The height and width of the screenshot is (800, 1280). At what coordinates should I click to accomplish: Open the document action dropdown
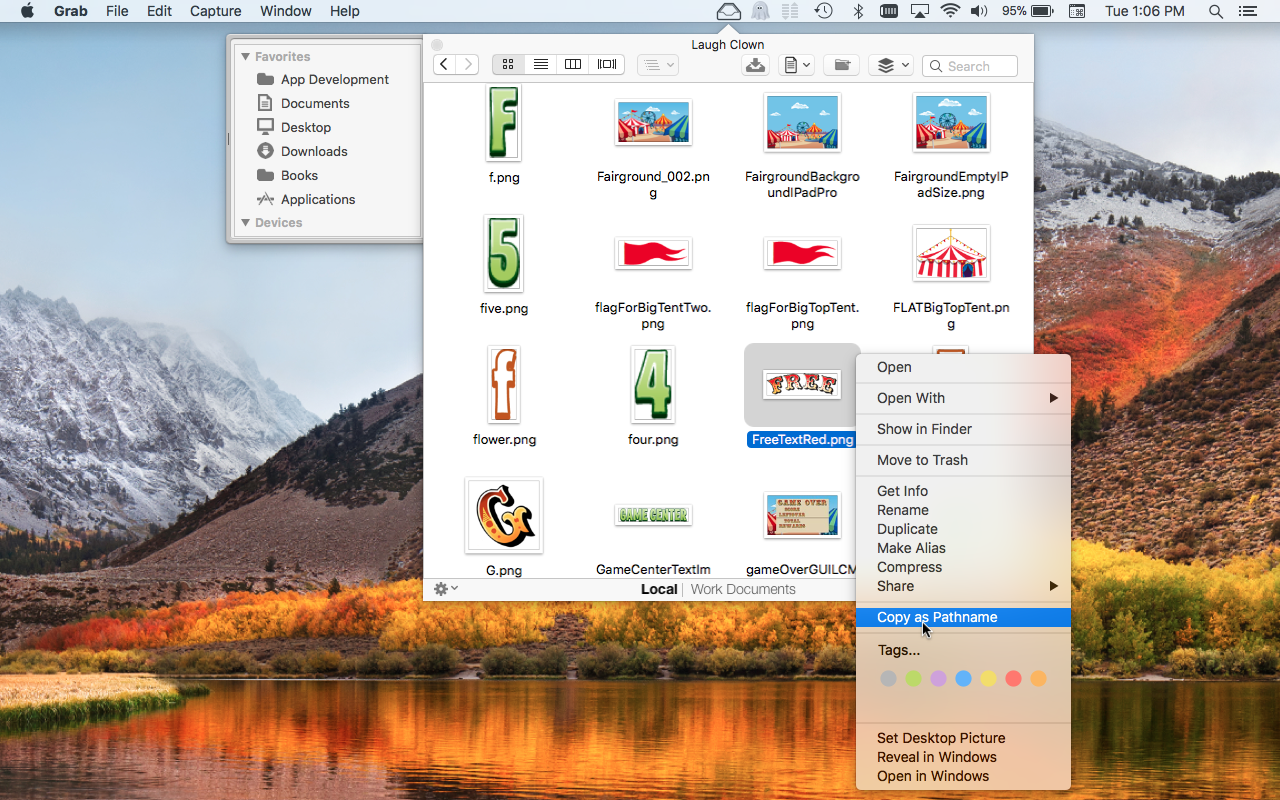797,65
